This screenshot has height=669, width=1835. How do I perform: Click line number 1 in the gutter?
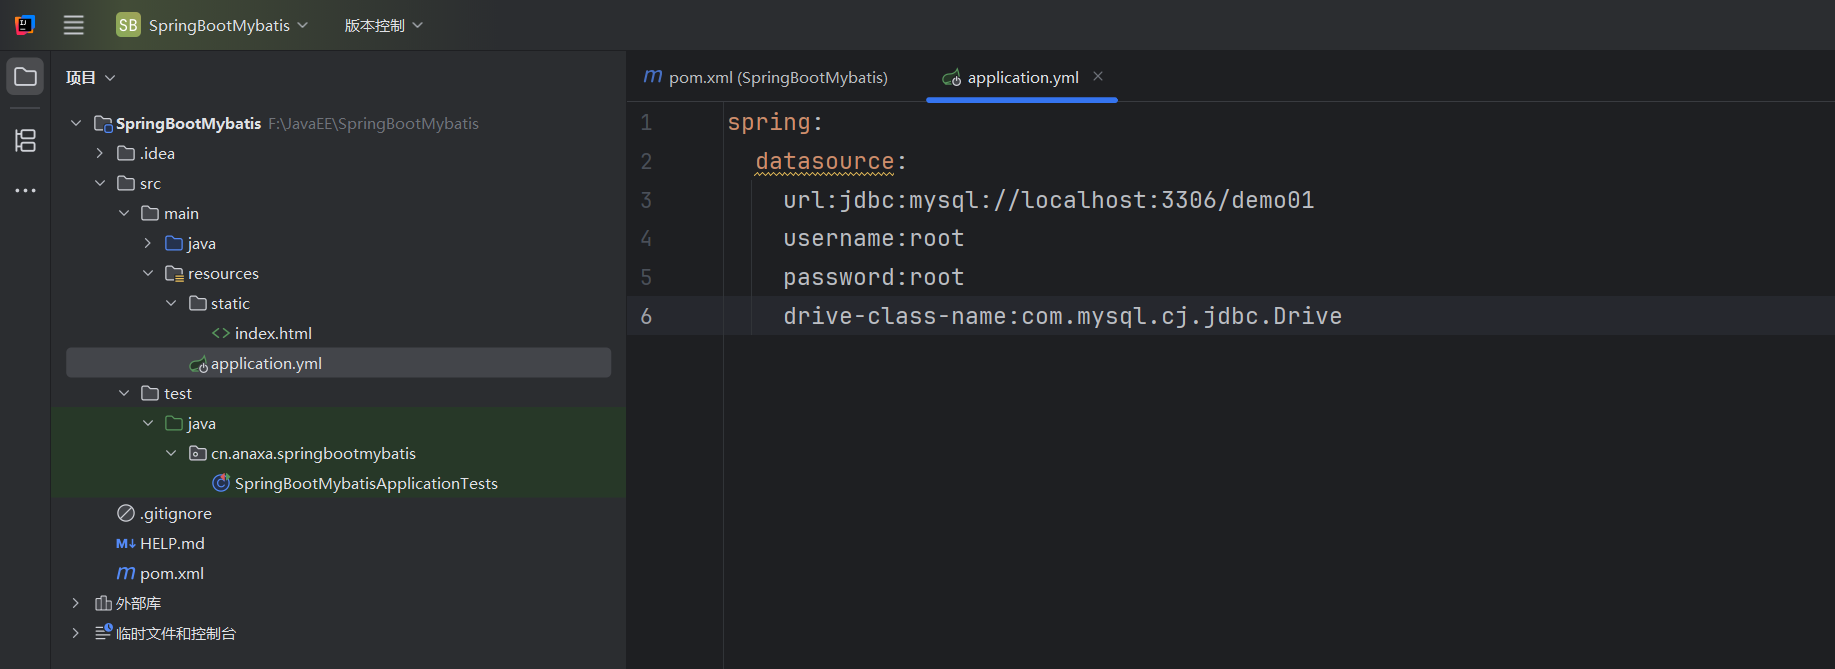tap(646, 123)
